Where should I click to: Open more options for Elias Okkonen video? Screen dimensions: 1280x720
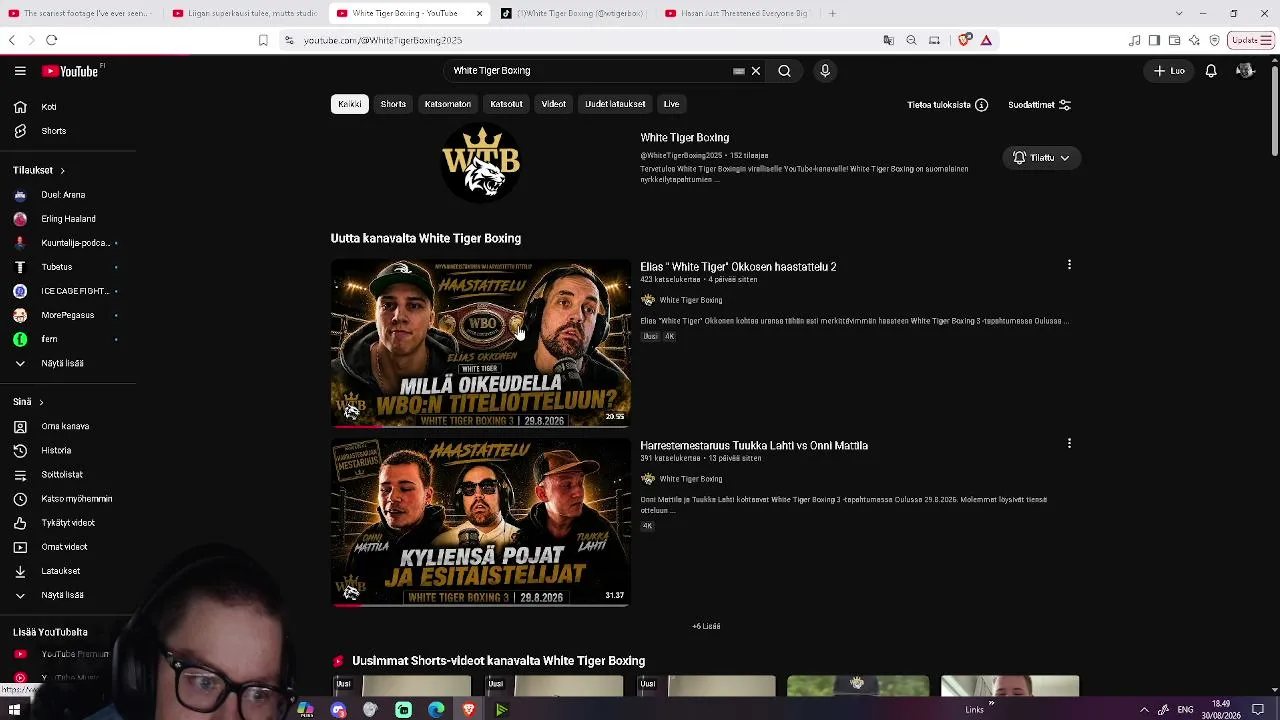click(1069, 265)
